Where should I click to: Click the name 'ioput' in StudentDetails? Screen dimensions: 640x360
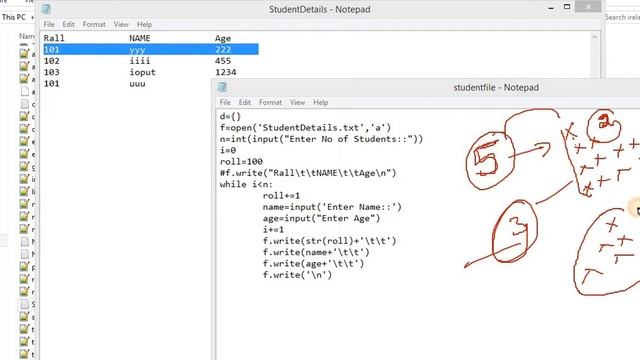pyautogui.click(x=142, y=72)
